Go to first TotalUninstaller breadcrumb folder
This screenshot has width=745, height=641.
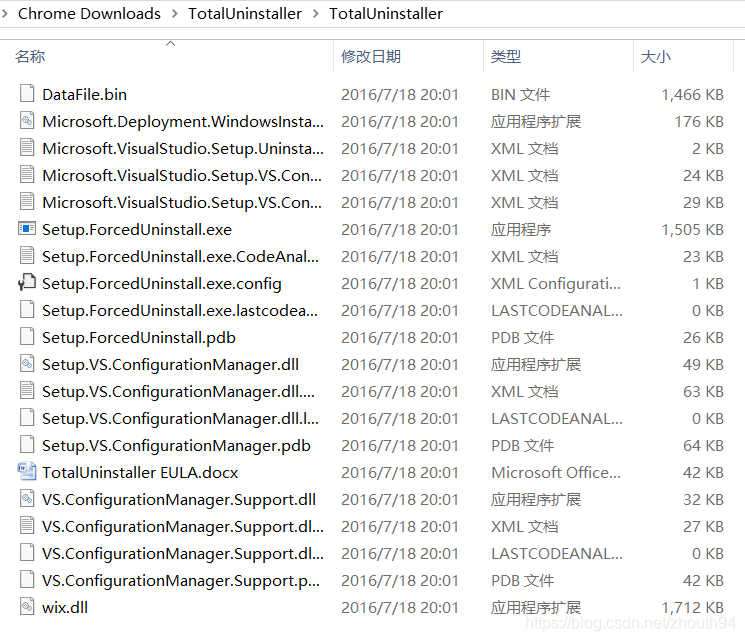tap(245, 14)
